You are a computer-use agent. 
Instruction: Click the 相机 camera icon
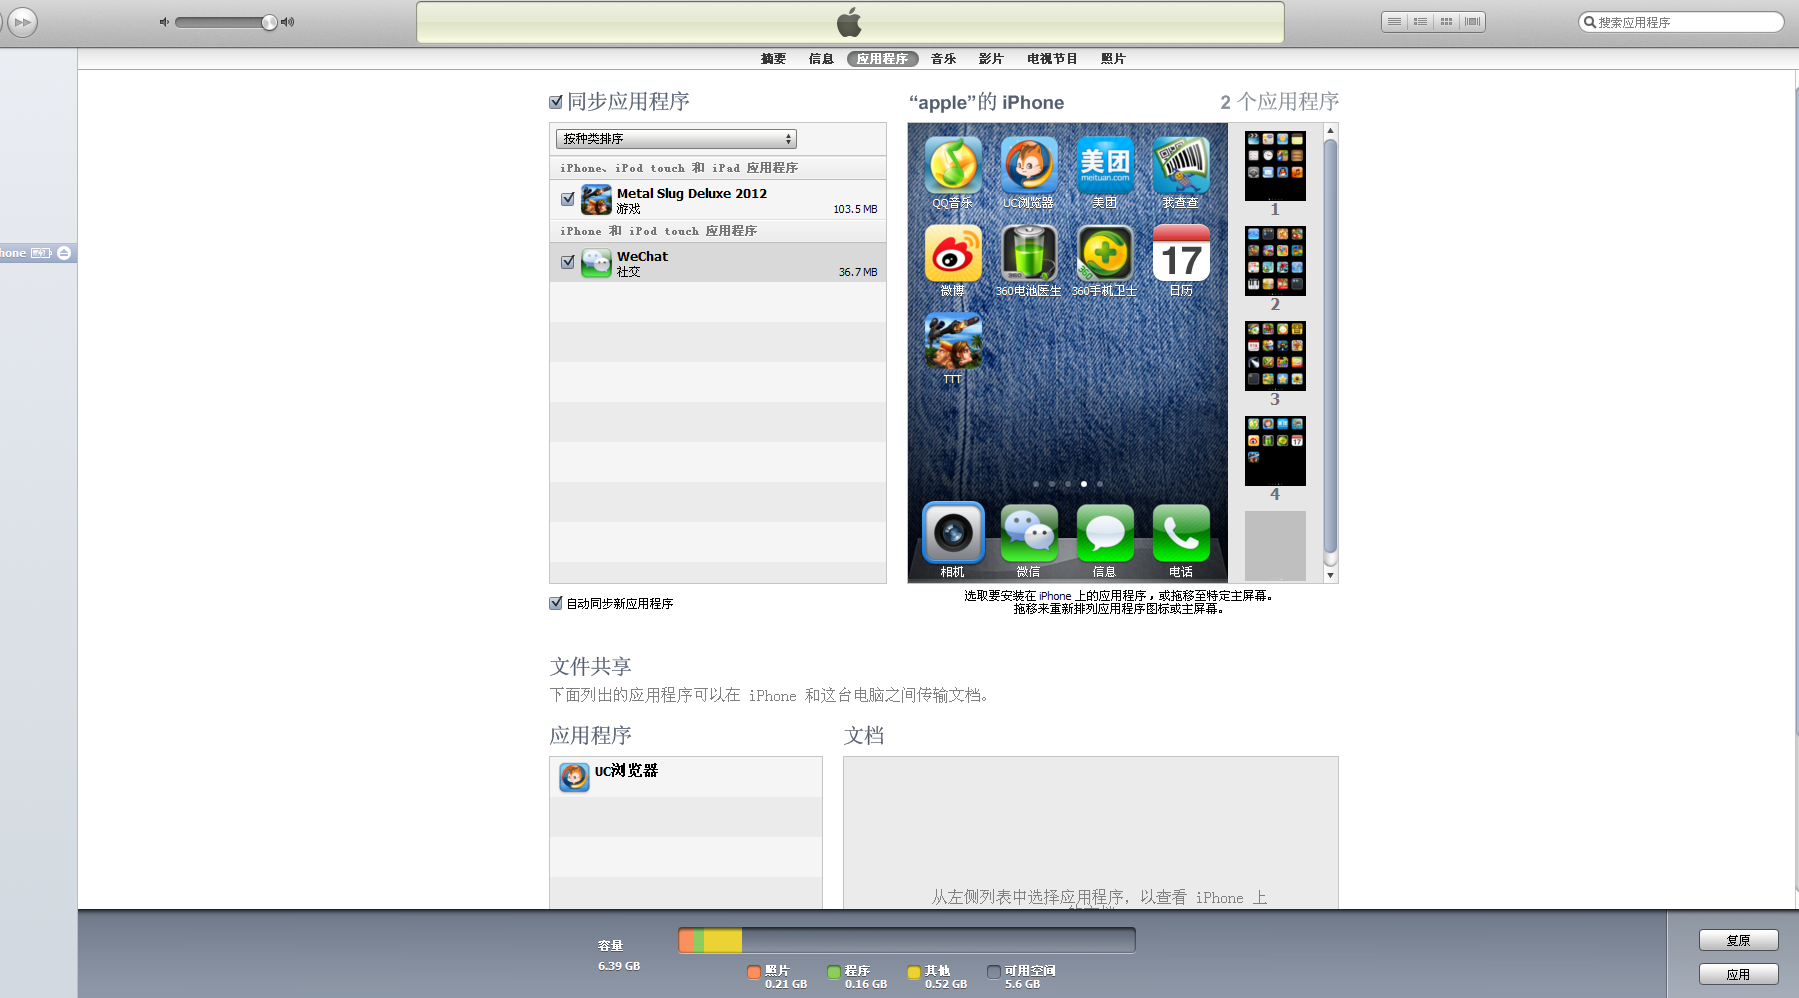click(x=952, y=533)
